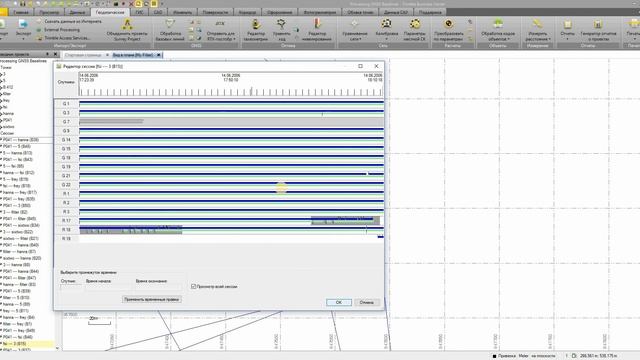Open Trimble Access Services
640x360 pixels.
tap(63, 38)
